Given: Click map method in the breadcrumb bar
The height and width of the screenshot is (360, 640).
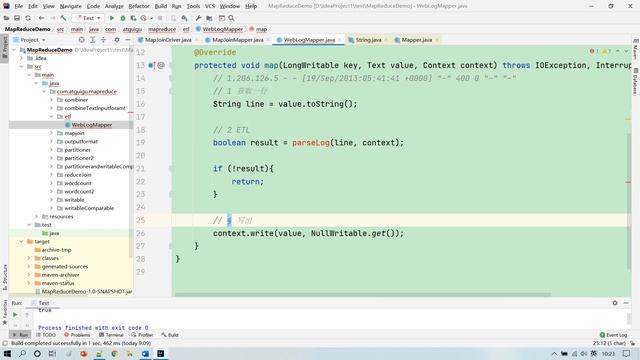Looking at the screenshot, I should (x=261, y=29).
